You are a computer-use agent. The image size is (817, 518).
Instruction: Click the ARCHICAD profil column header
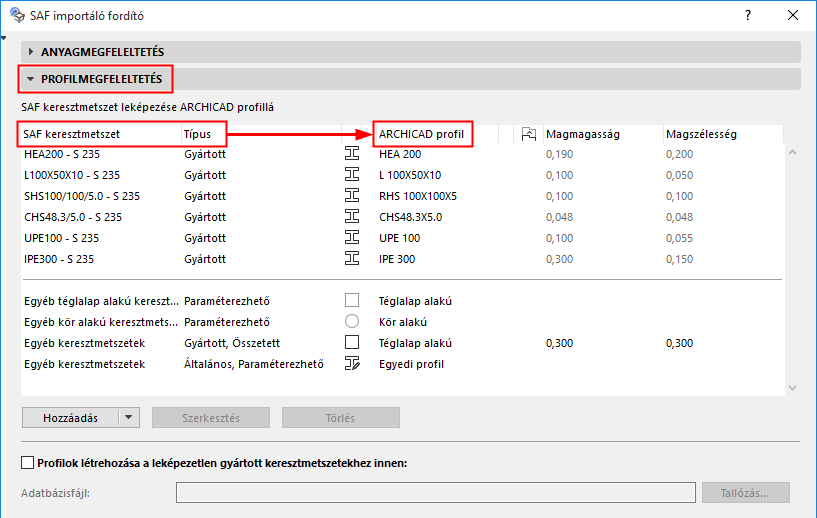(422, 134)
